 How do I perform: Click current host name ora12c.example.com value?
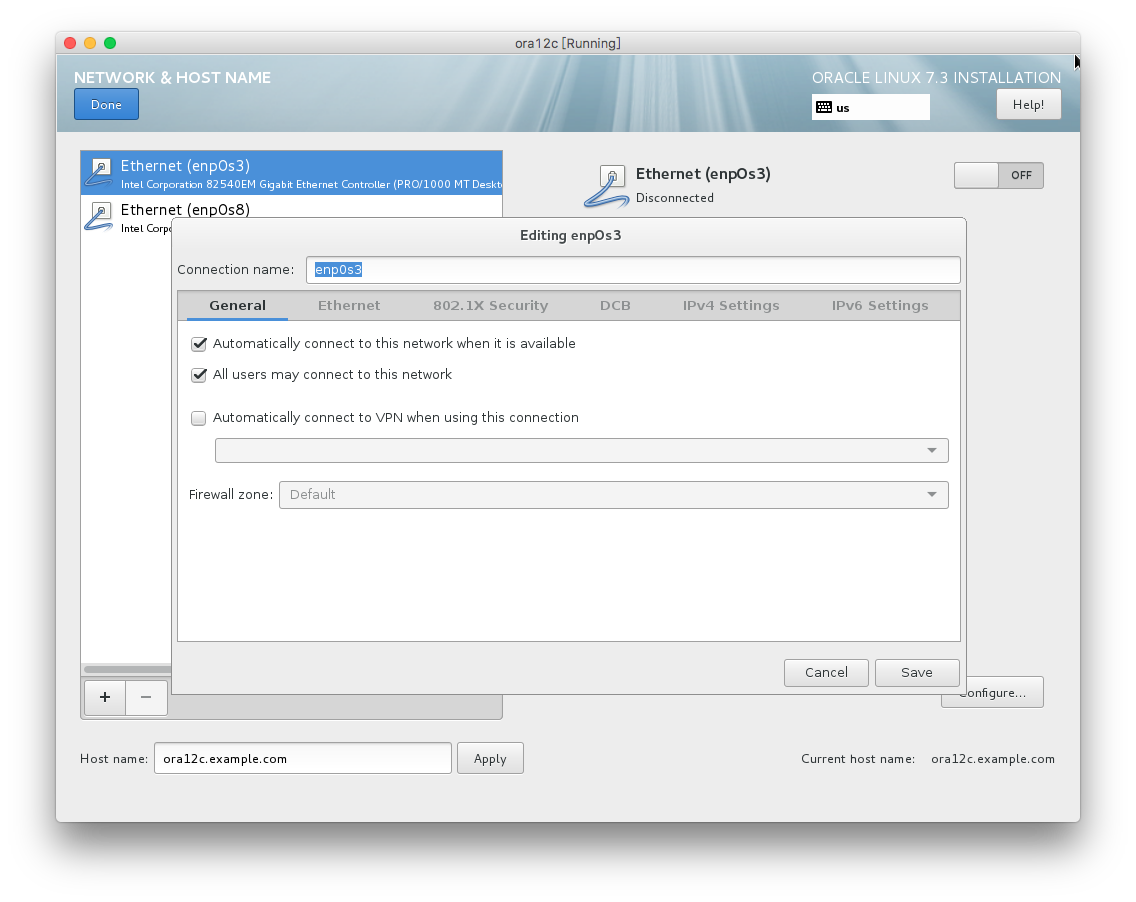(x=993, y=759)
